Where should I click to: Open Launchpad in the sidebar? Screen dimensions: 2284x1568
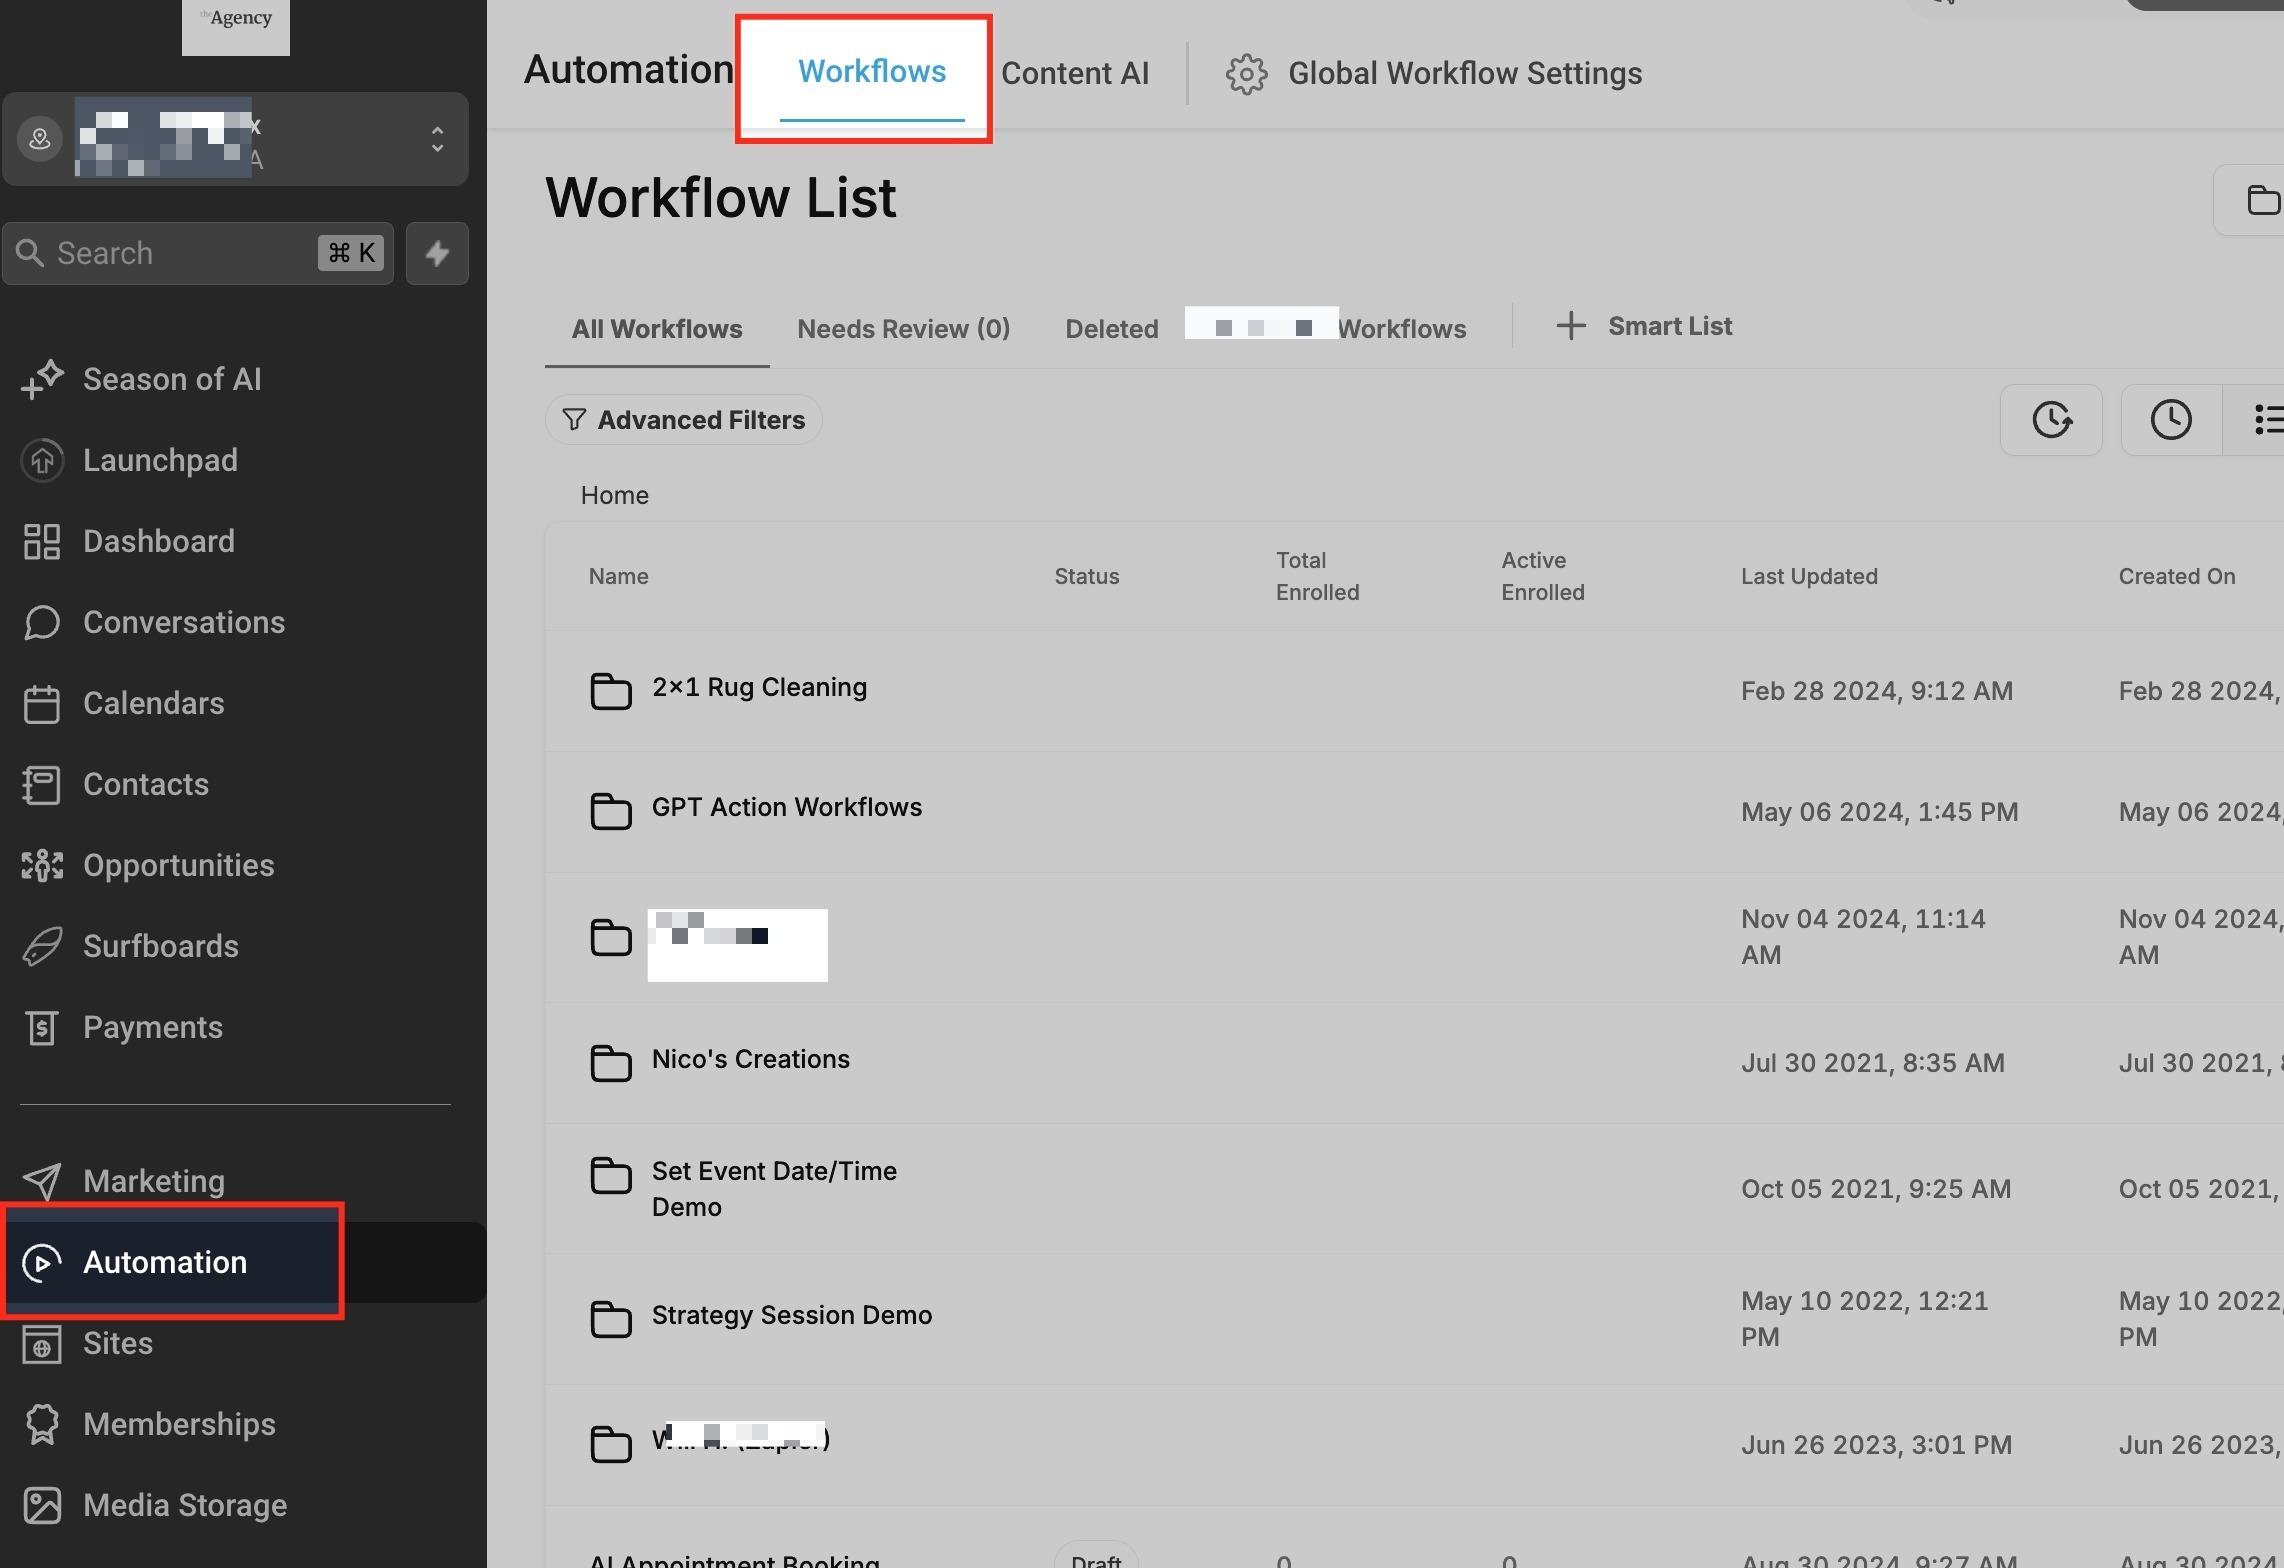click(160, 460)
